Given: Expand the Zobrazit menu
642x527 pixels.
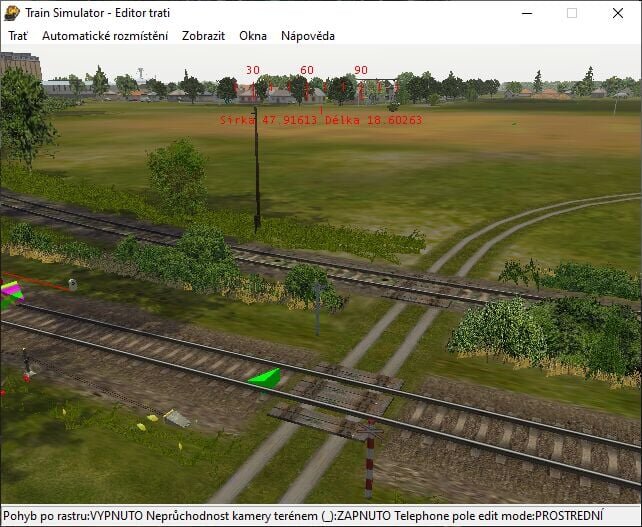Looking at the screenshot, I should pyautogui.click(x=203, y=35).
